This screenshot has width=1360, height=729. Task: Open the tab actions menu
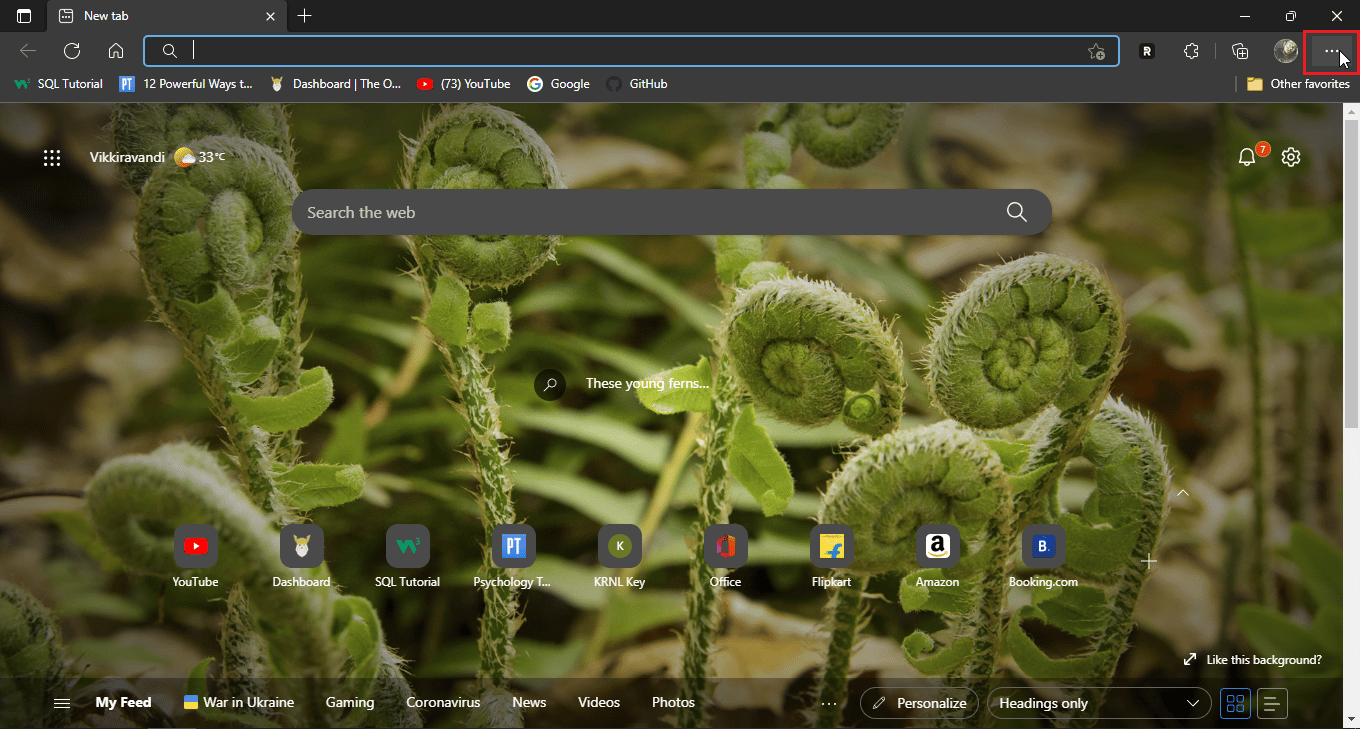pos(24,16)
